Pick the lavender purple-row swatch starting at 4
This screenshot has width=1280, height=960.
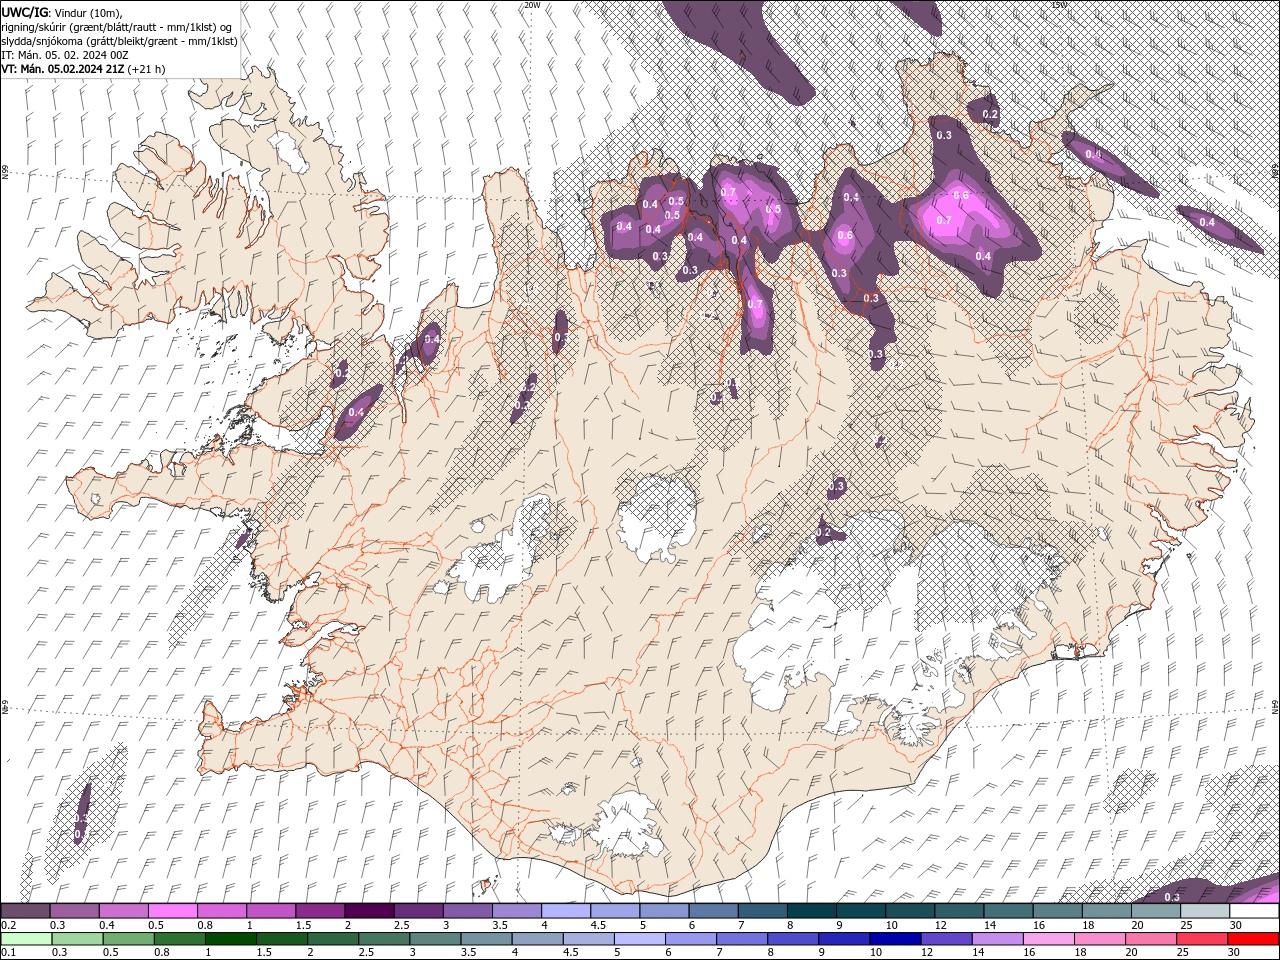pyautogui.click(x=565, y=911)
